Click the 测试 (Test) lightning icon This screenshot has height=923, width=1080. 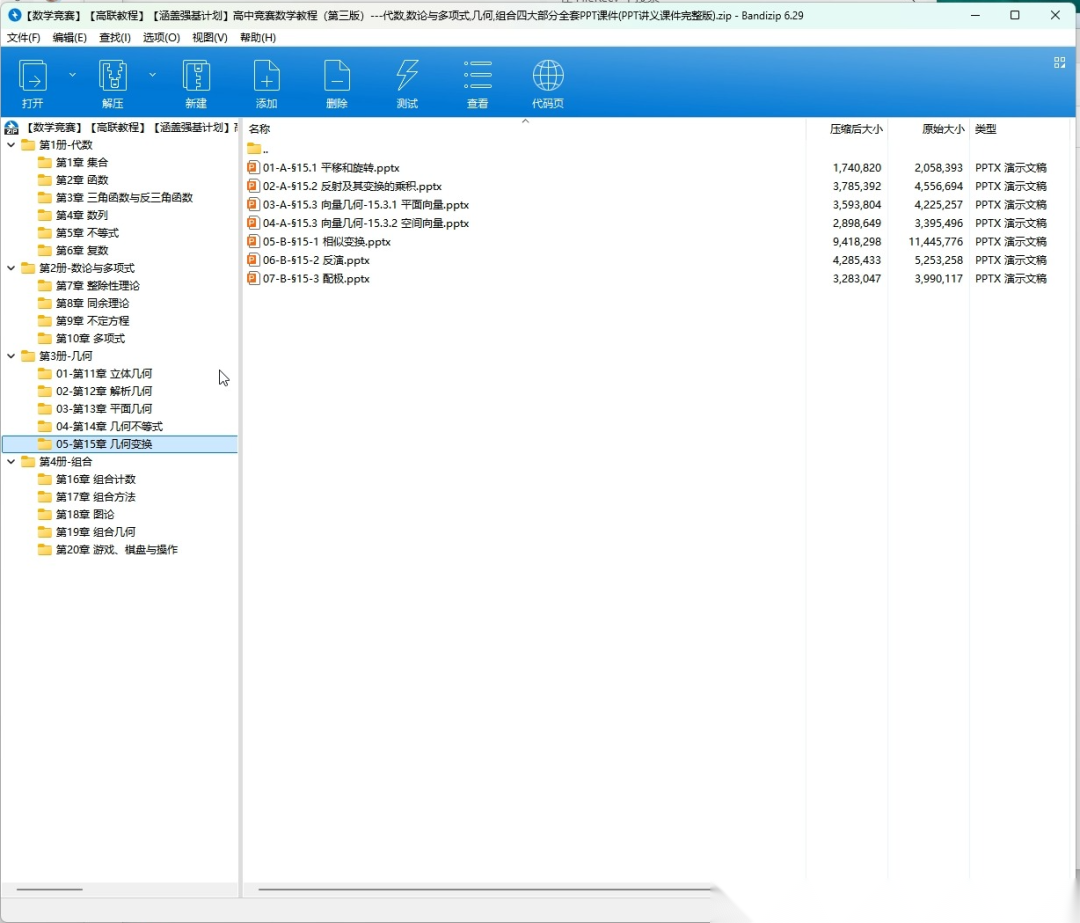pos(407,77)
